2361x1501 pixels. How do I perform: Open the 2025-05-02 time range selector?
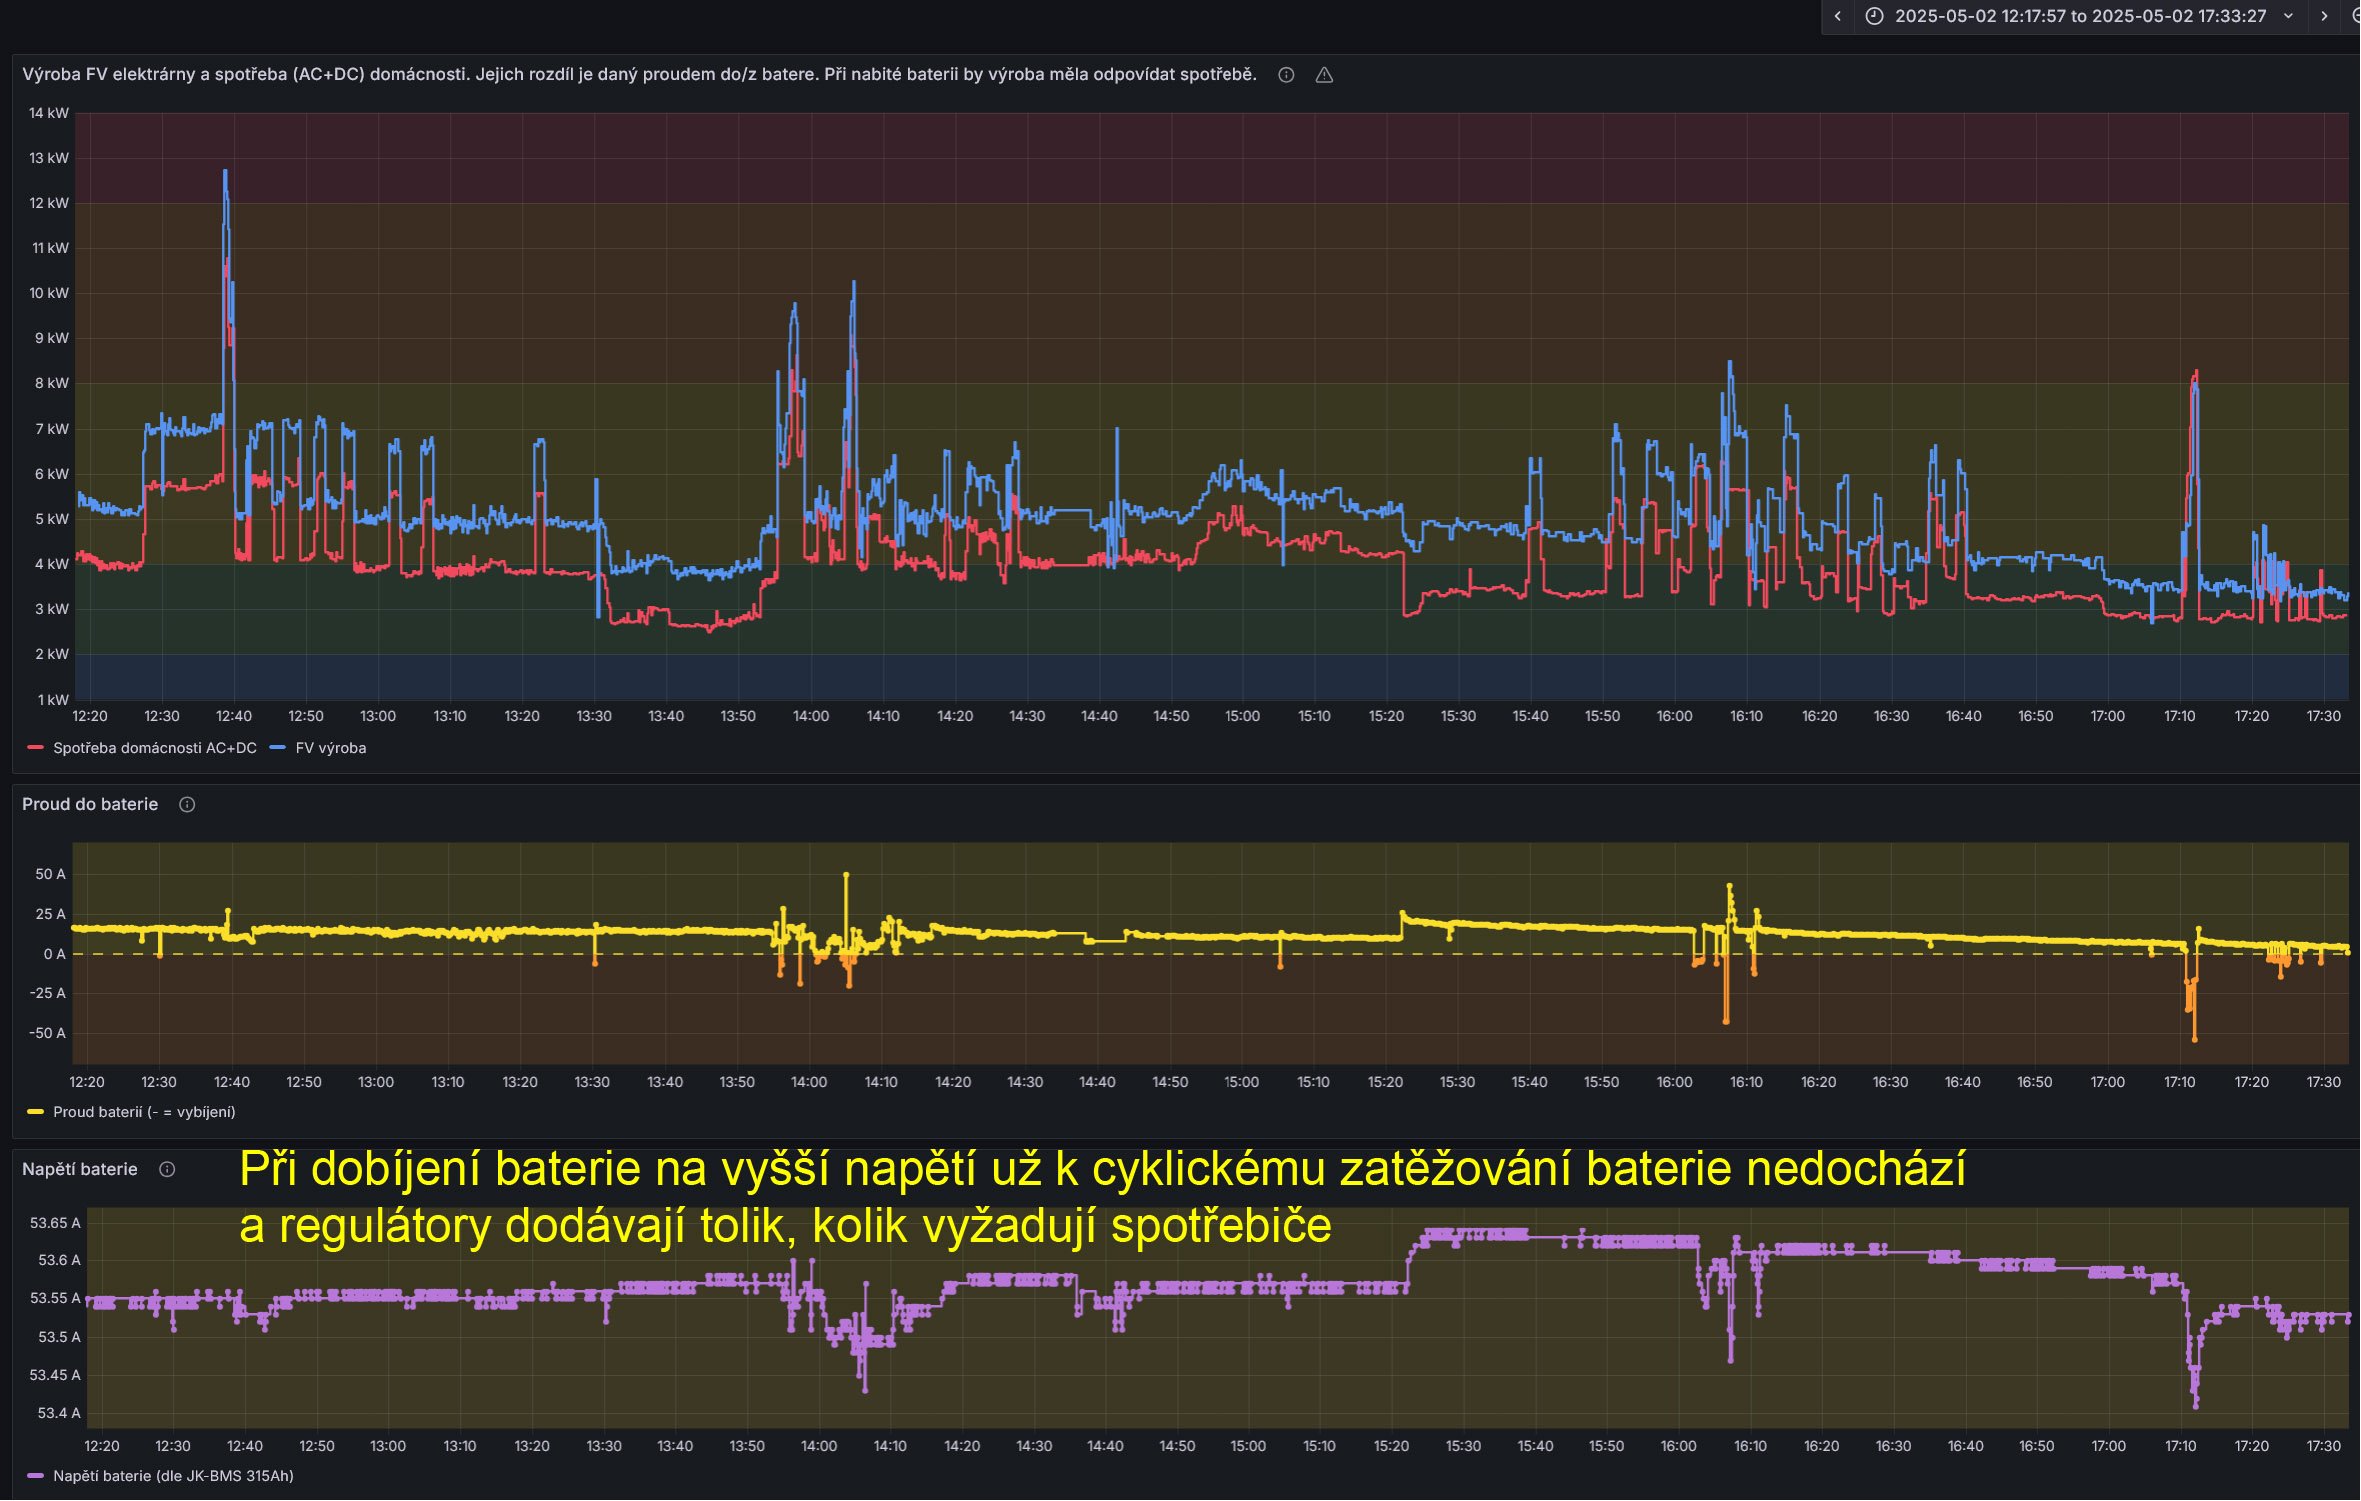pos(2080,16)
